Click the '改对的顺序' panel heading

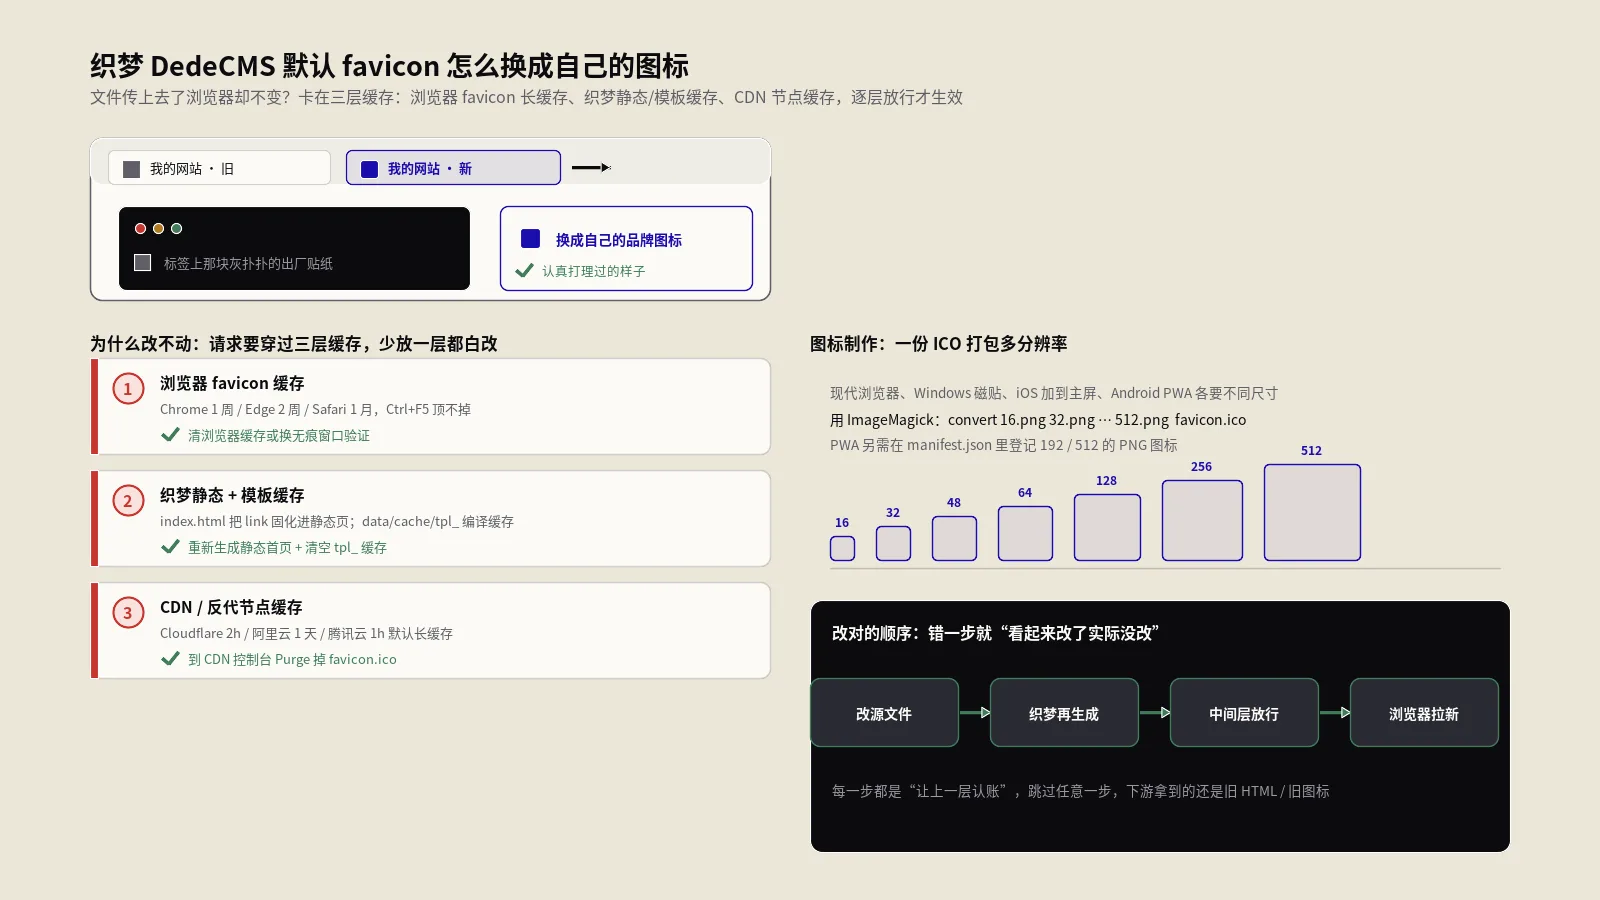pyautogui.click(x=995, y=633)
